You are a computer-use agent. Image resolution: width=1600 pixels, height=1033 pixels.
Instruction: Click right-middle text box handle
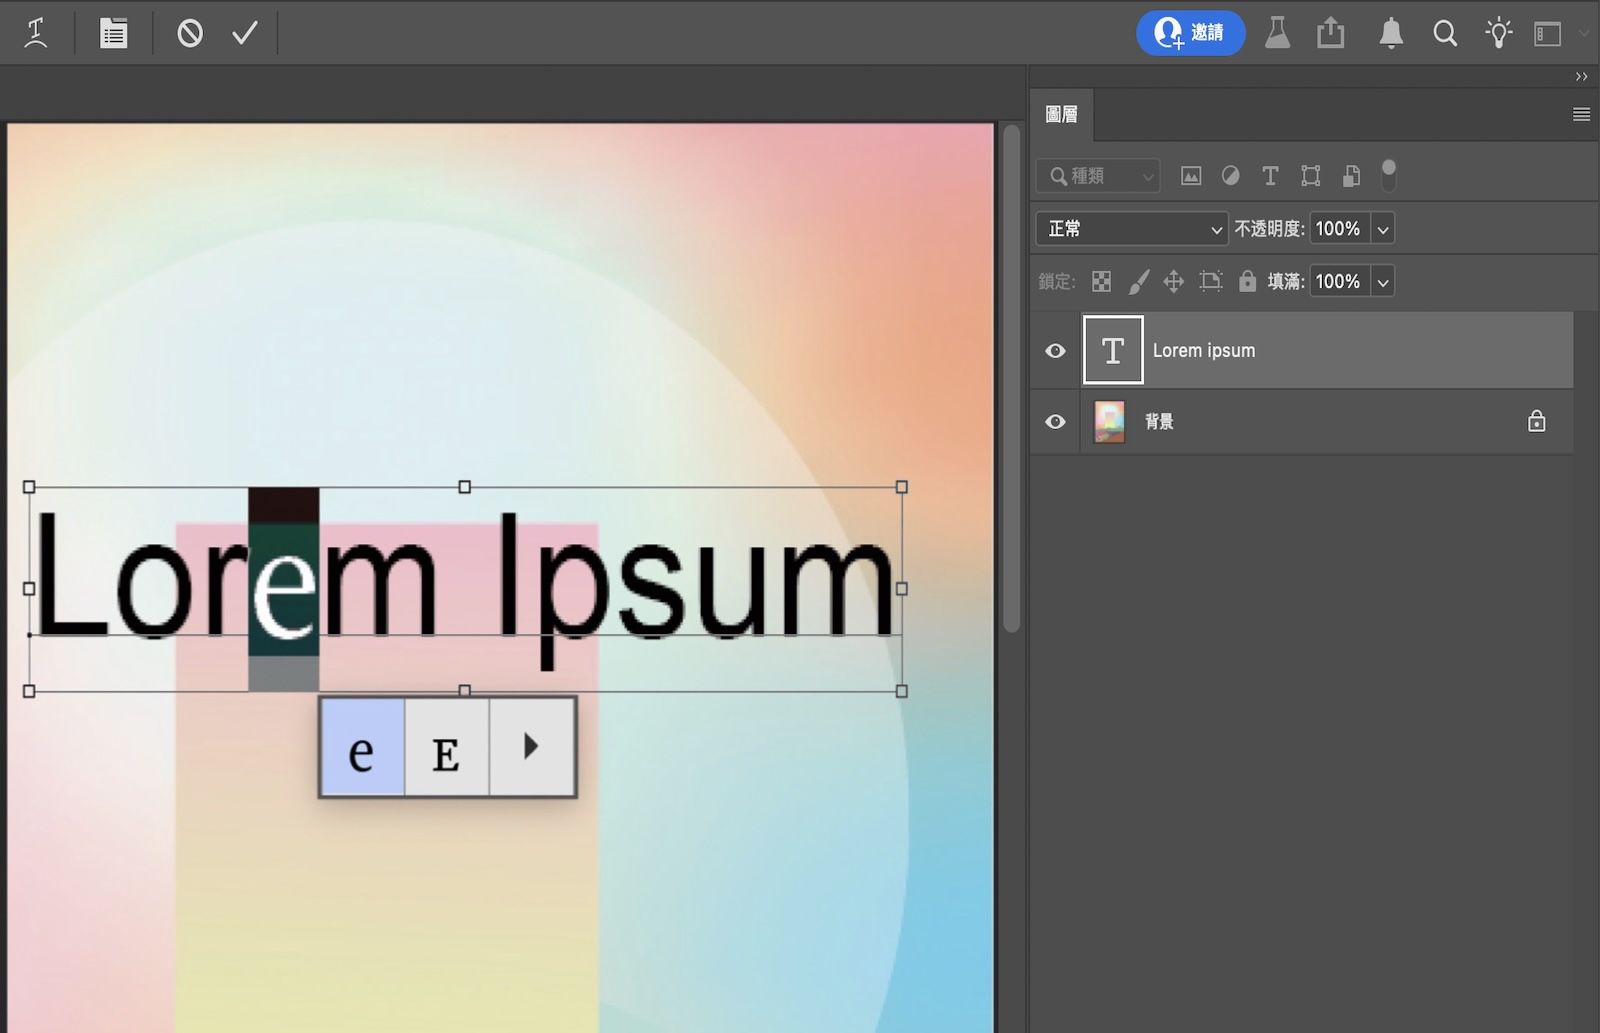click(902, 589)
